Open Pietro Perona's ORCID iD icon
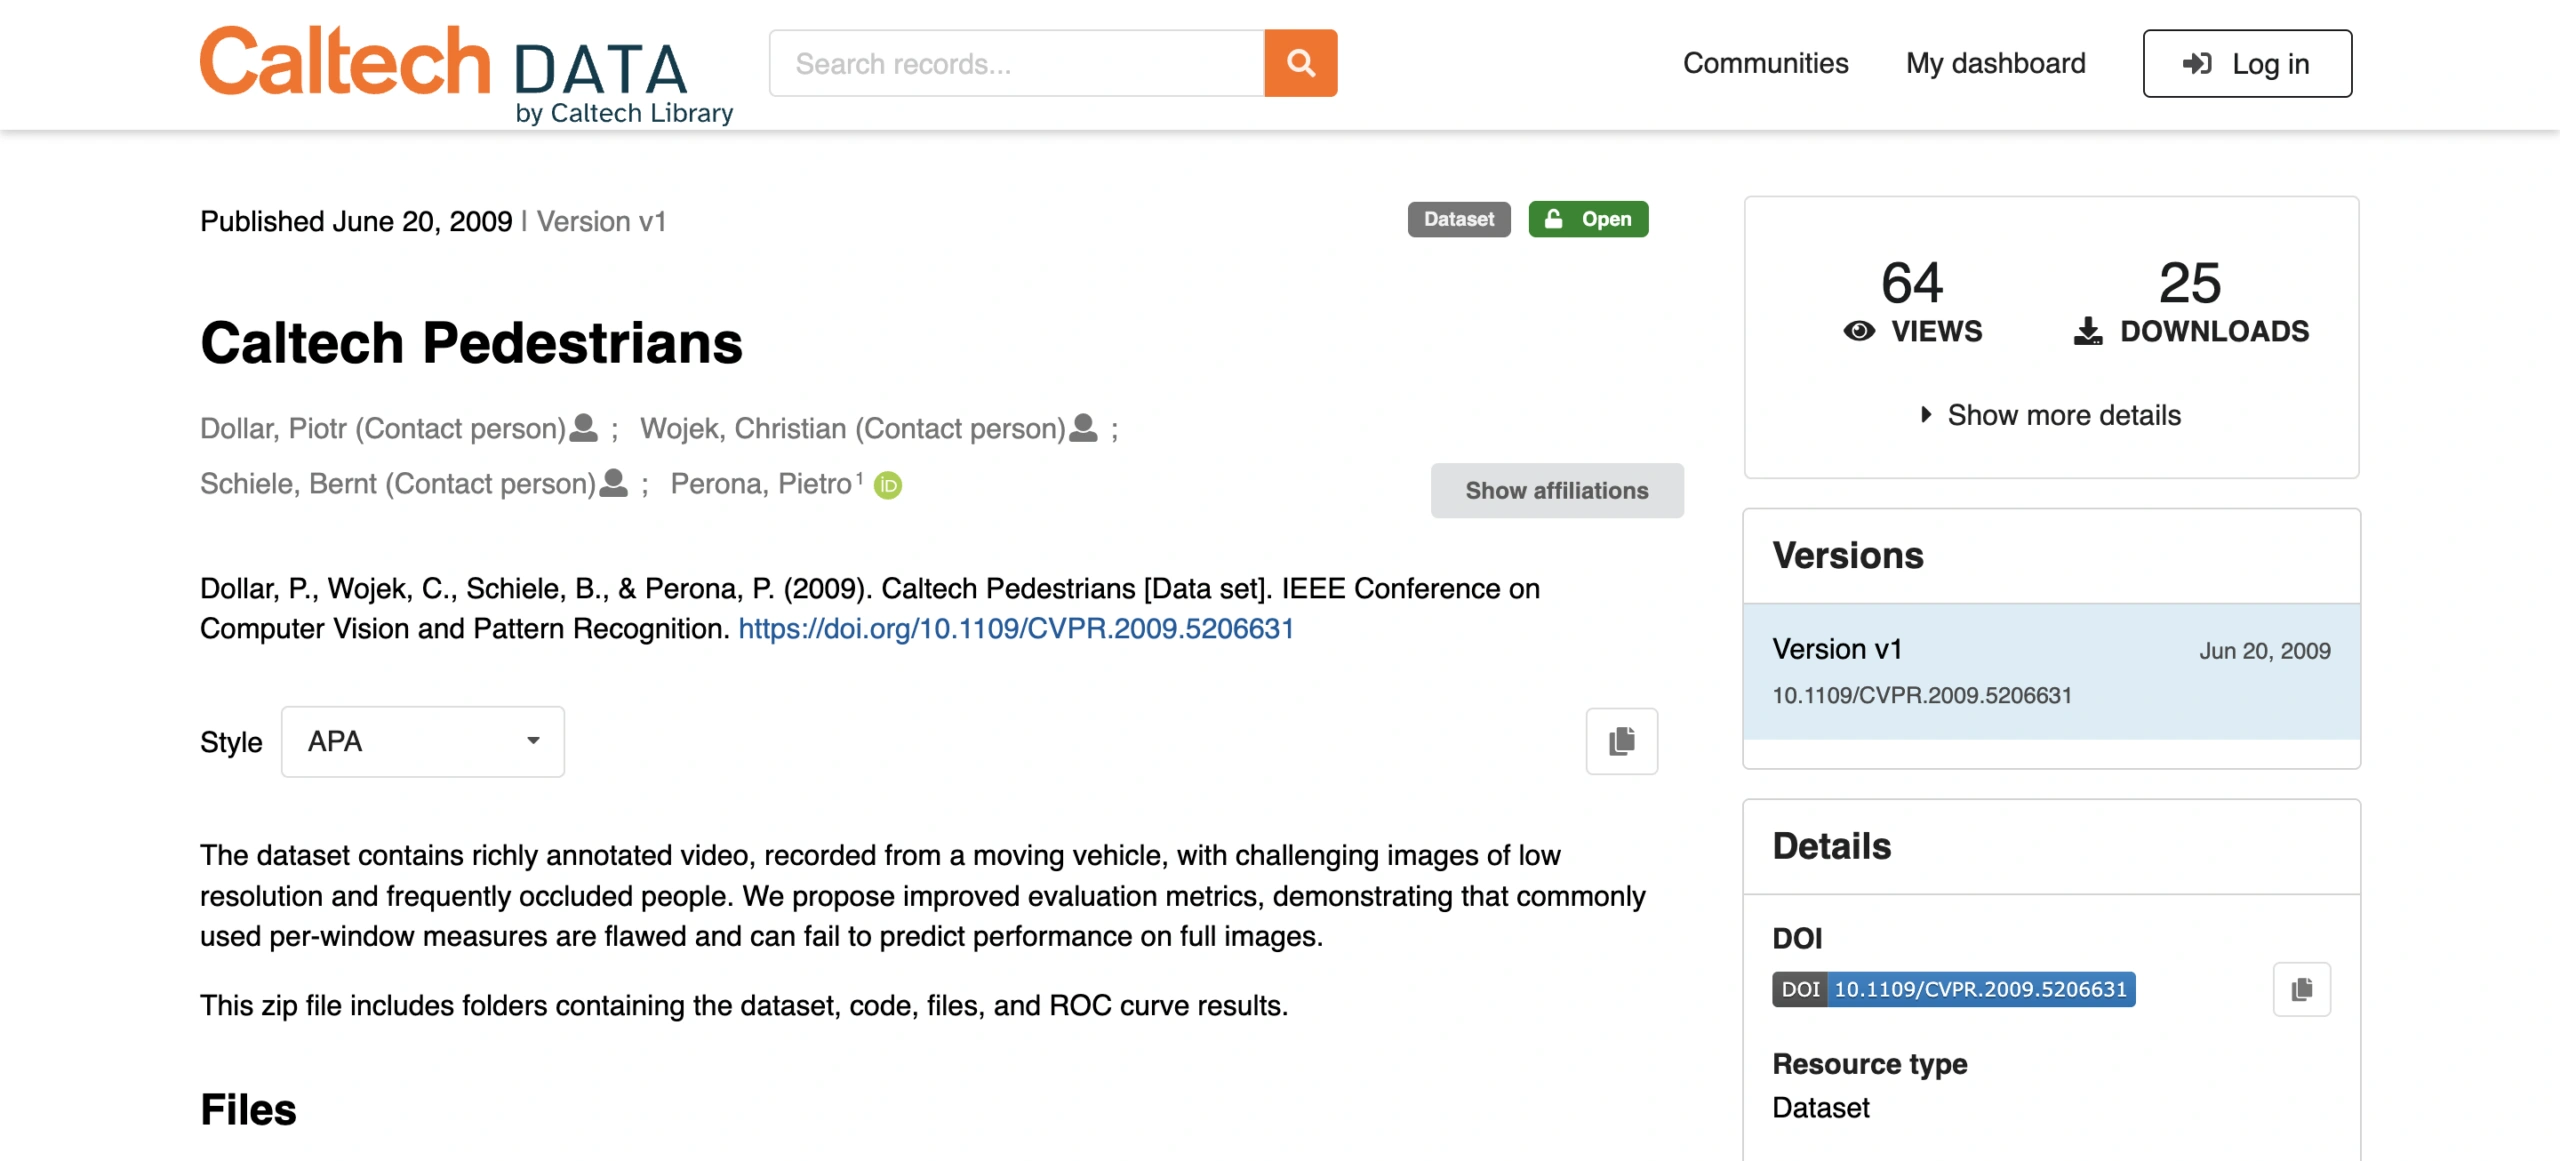Screen dimensions: 2560x1161 point(888,485)
